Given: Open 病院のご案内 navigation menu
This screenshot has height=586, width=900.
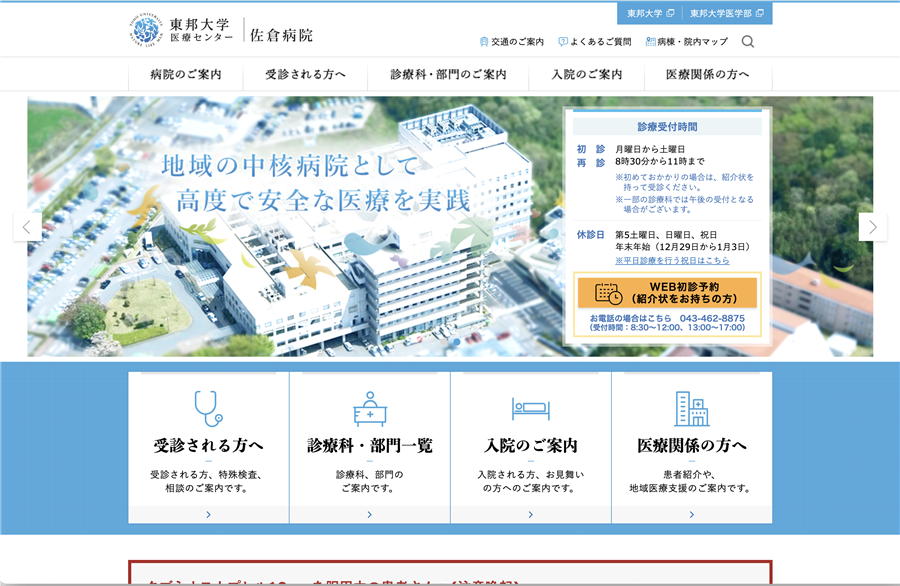Looking at the screenshot, I should (185, 75).
